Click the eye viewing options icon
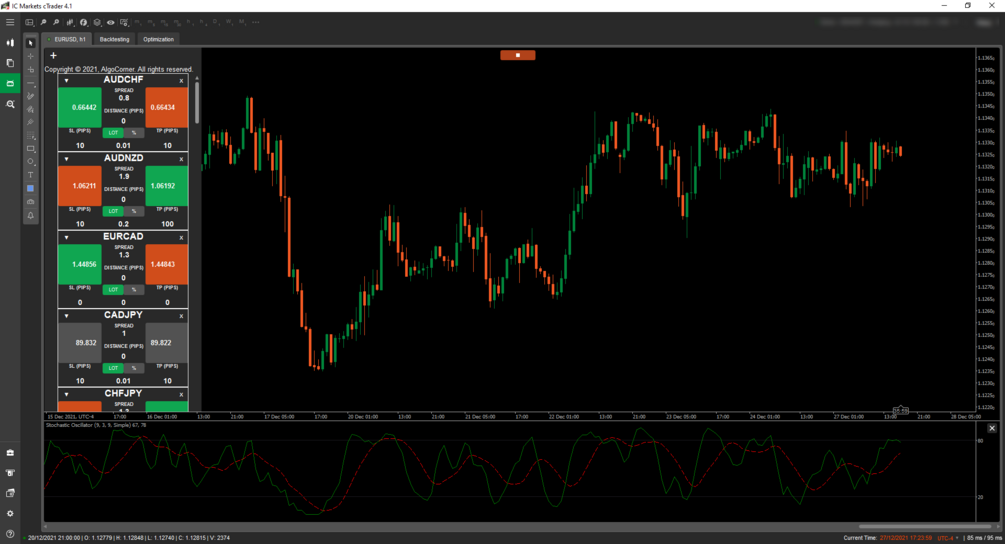1005x544 pixels. click(110, 22)
